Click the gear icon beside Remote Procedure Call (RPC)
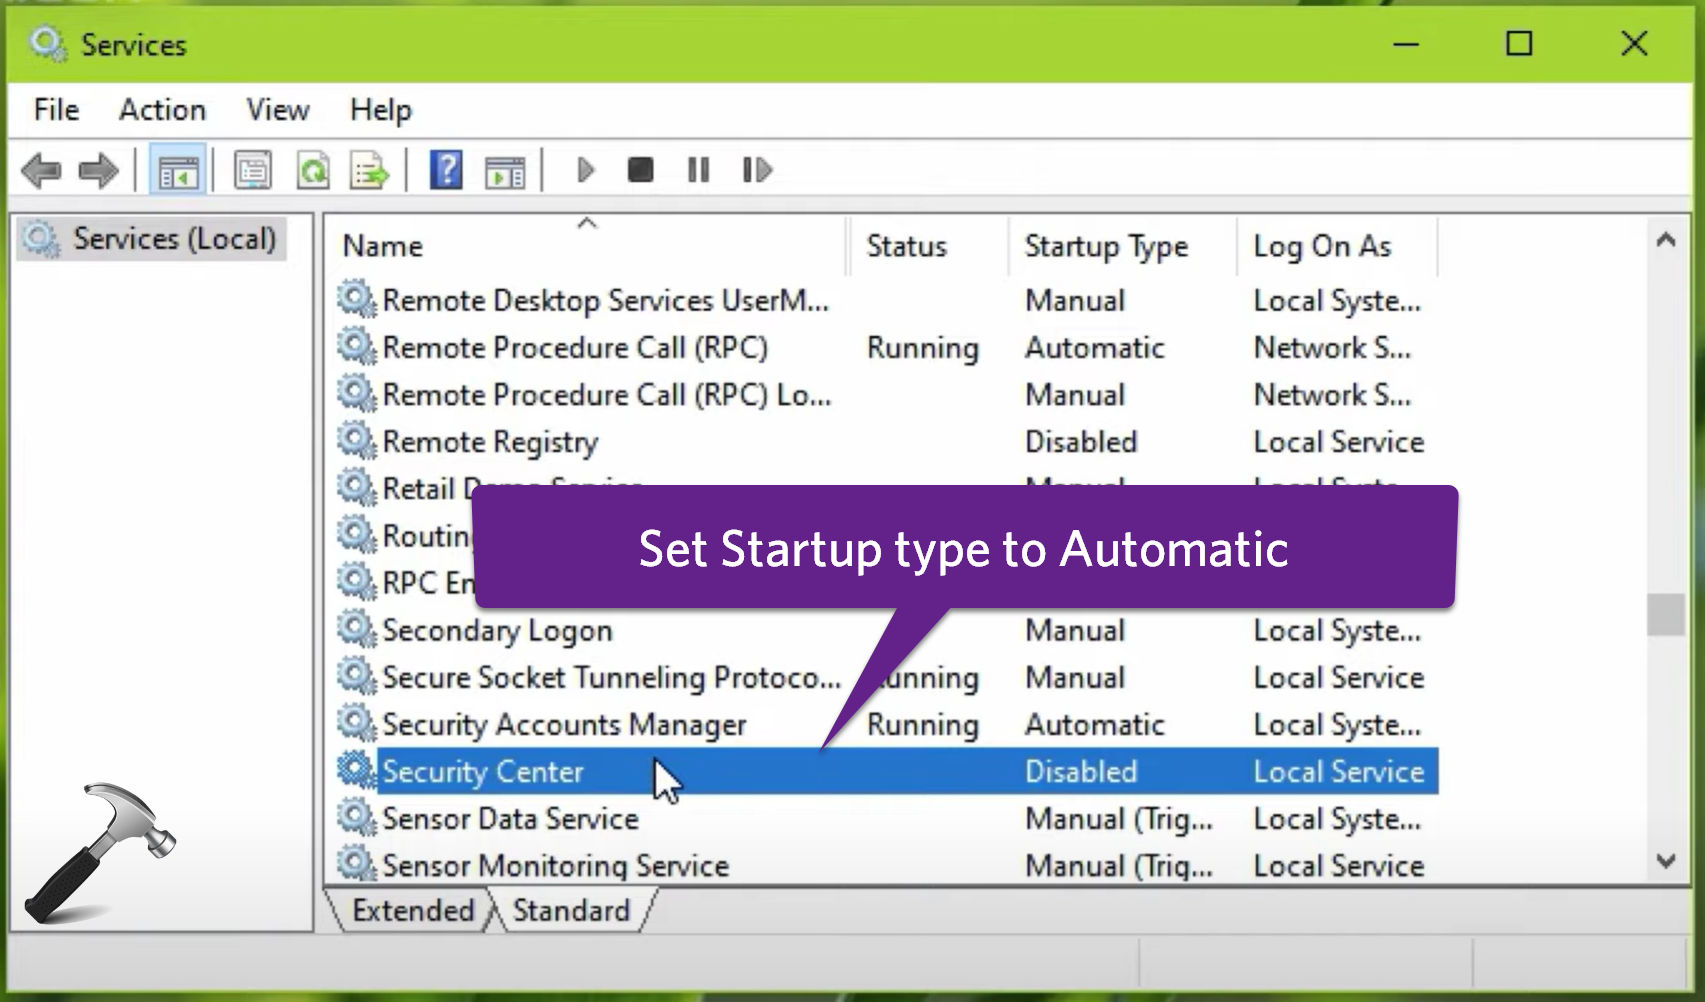The image size is (1705, 1002). [x=356, y=346]
